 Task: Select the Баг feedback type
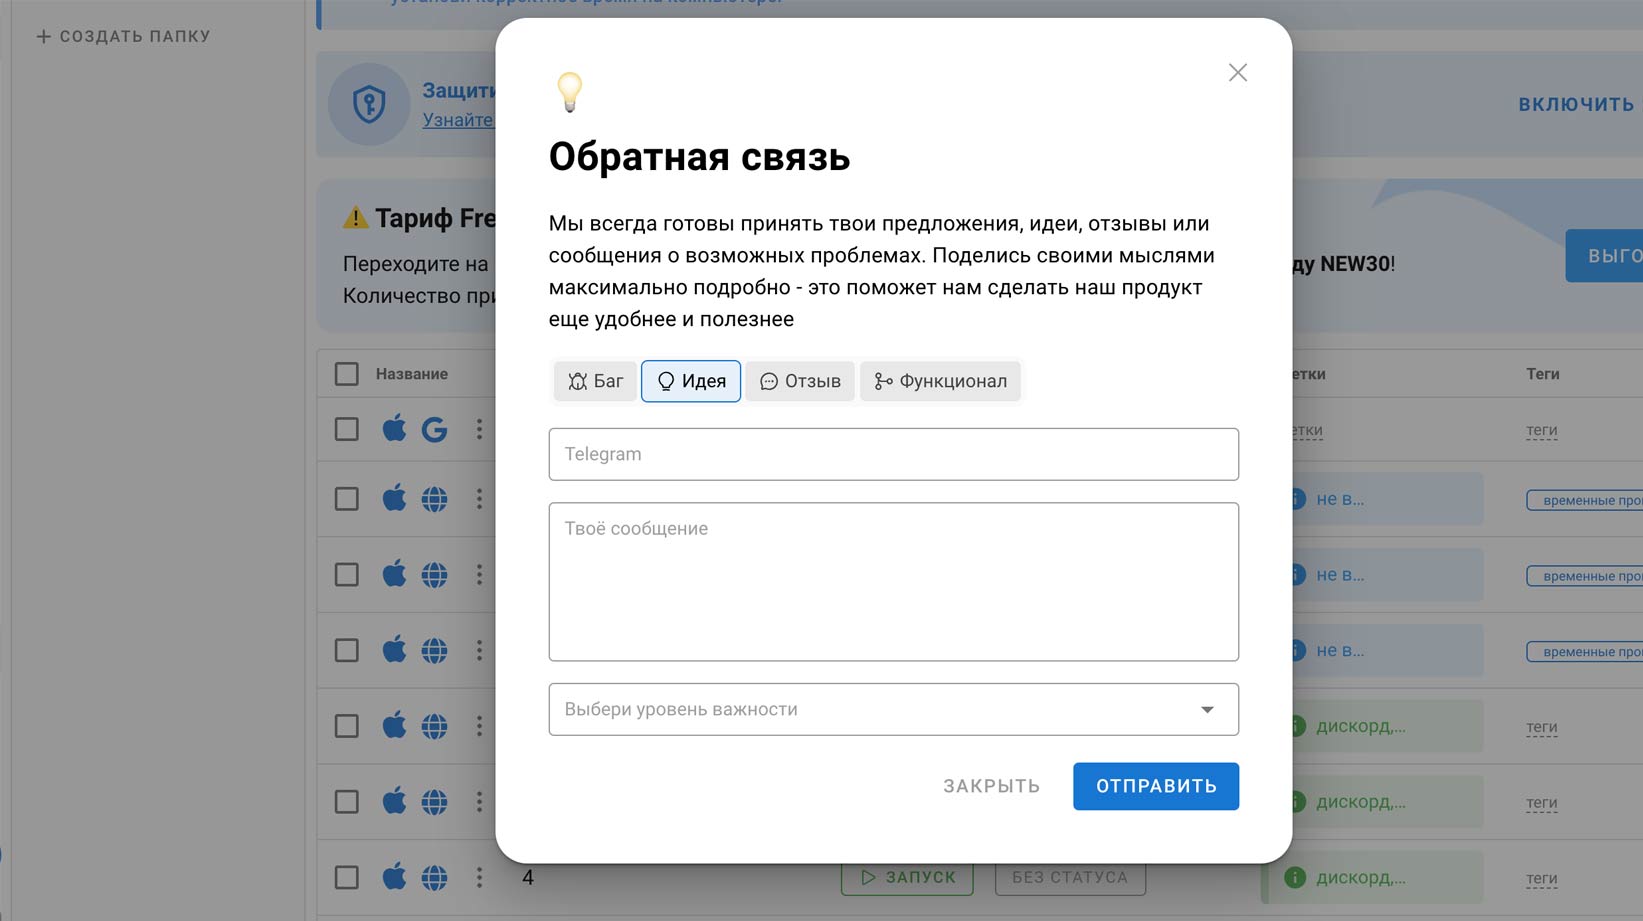coord(595,381)
